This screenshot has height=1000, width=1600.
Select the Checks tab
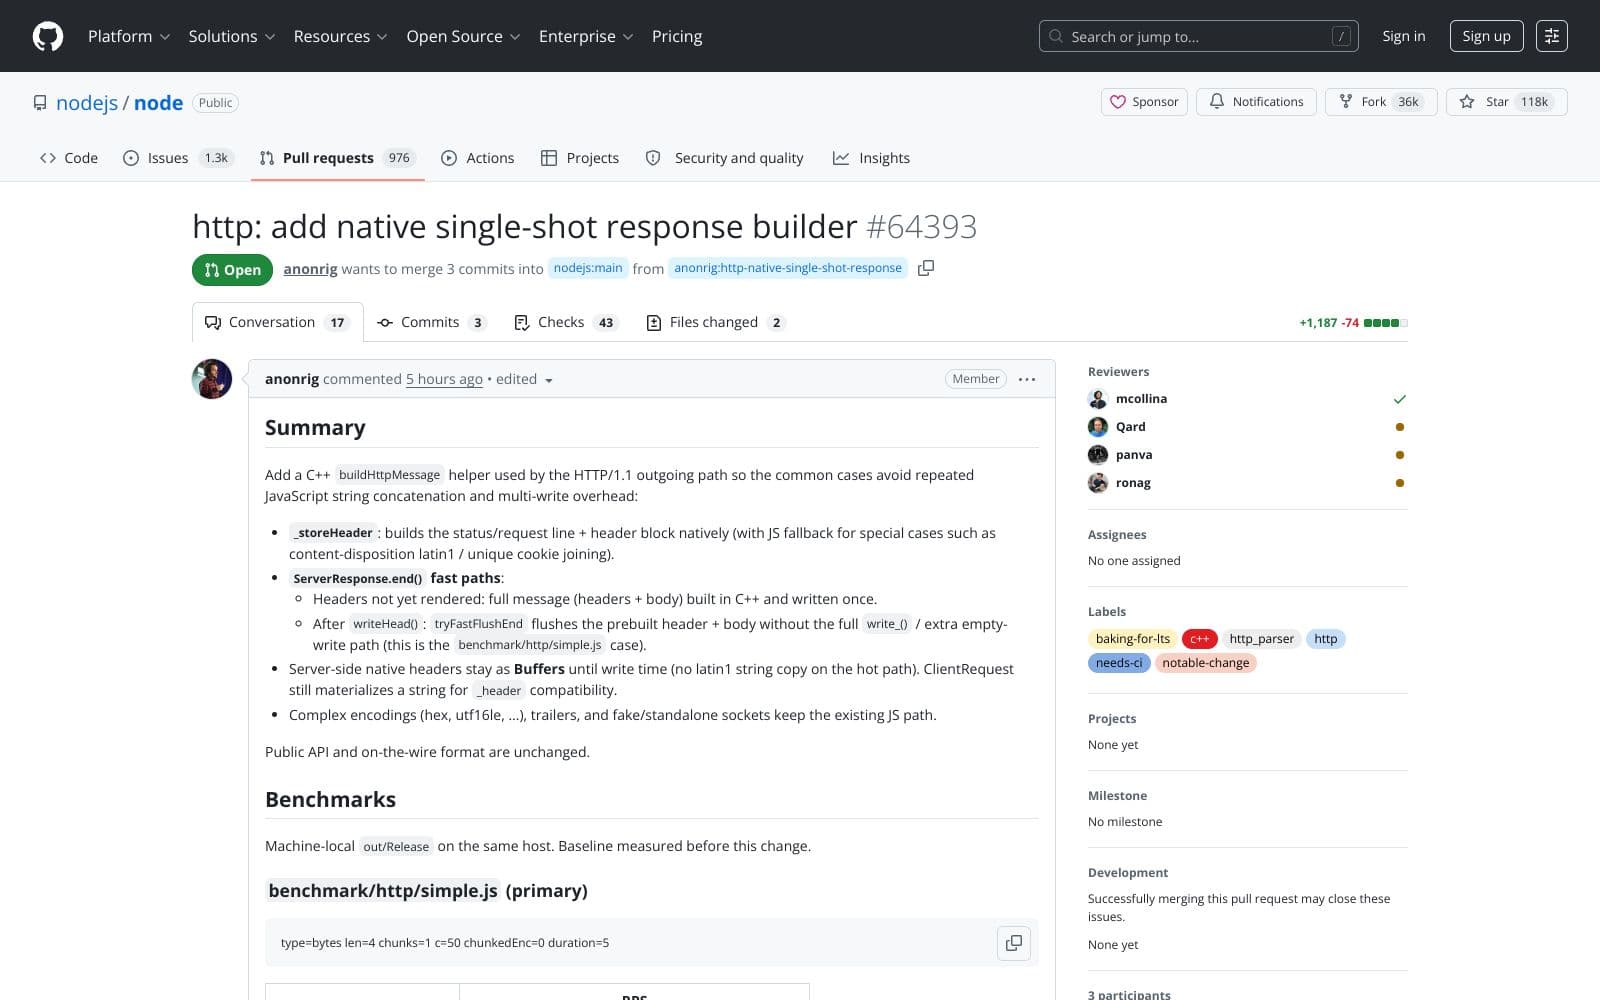click(566, 322)
